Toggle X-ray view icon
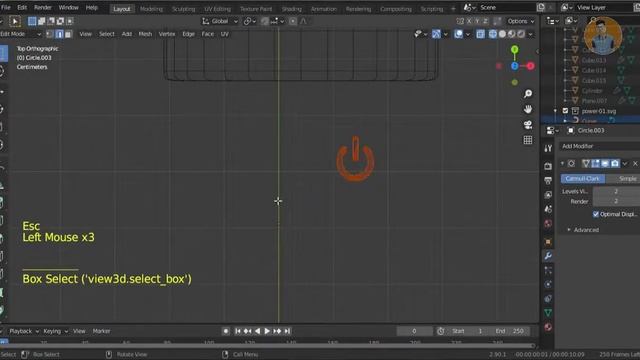This screenshot has width=640, height=360. pyautogui.click(x=480, y=34)
